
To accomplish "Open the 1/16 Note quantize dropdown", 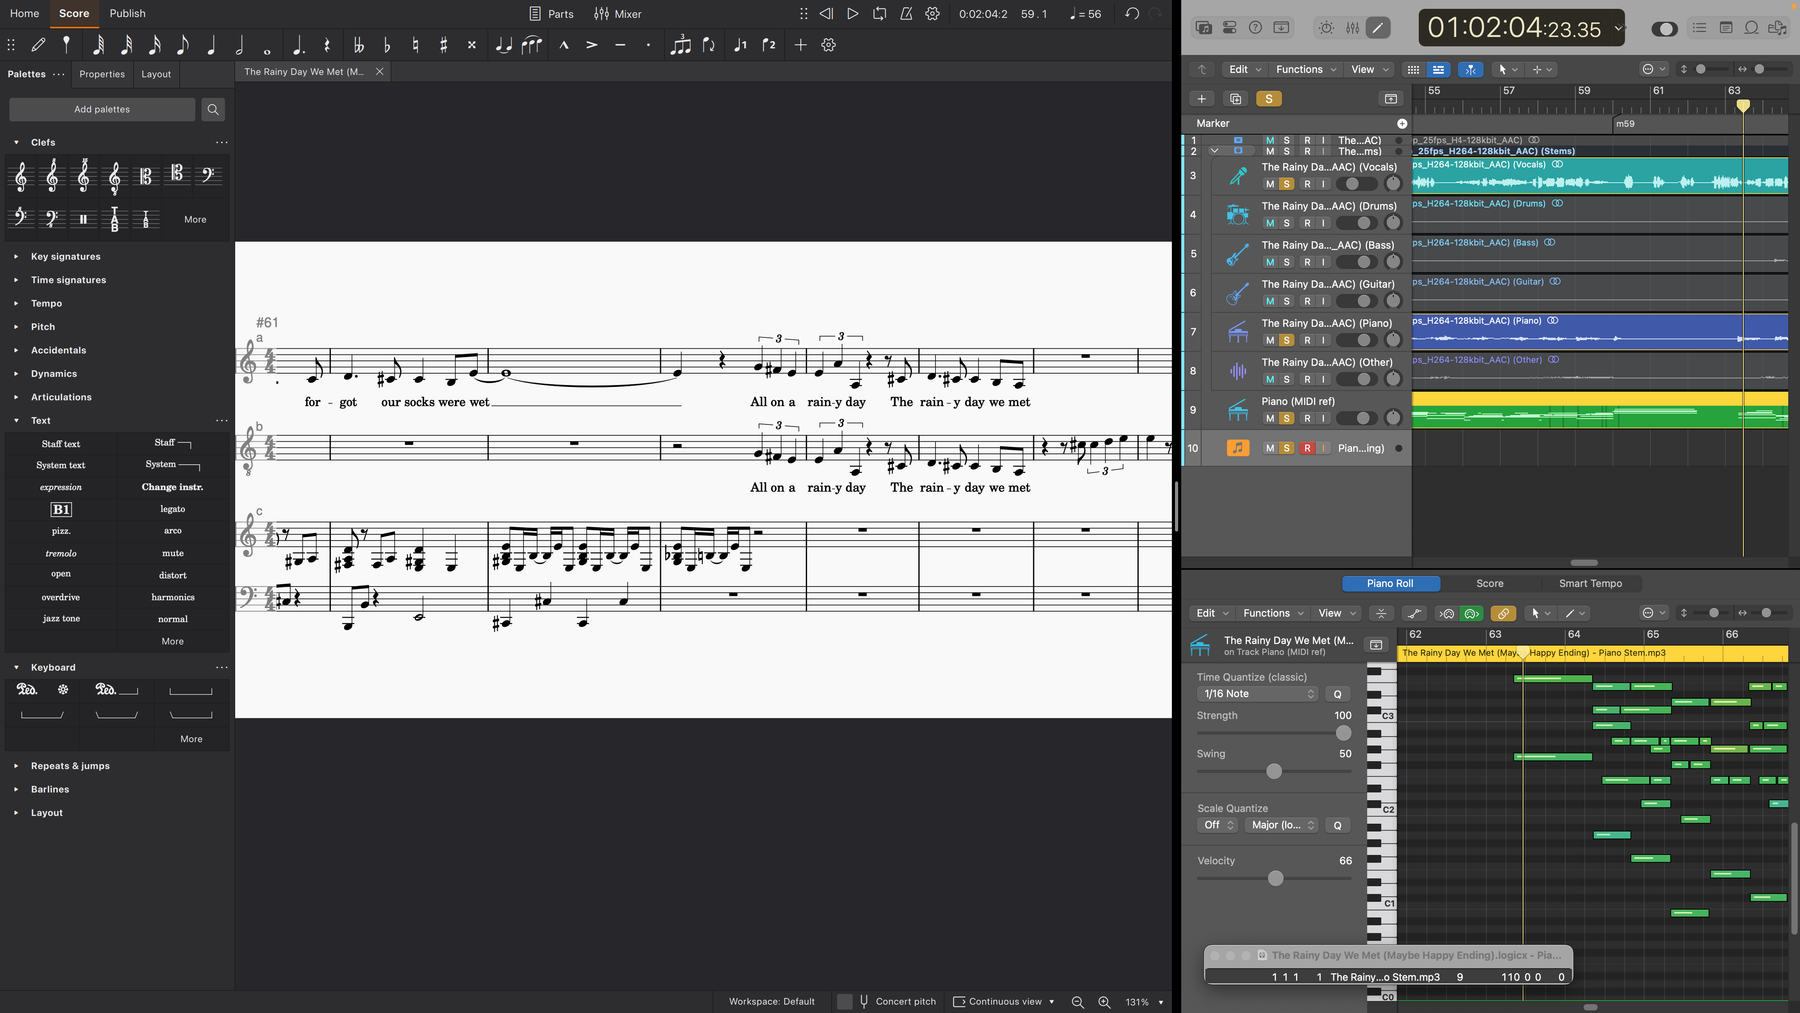I will [x=1258, y=694].
